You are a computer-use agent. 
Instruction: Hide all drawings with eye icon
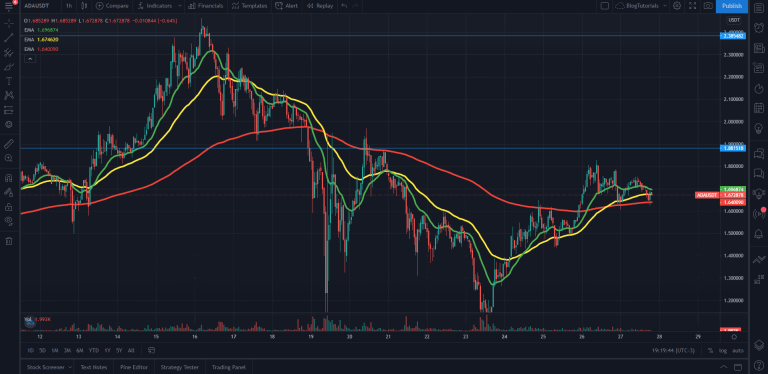pos(8,221)
